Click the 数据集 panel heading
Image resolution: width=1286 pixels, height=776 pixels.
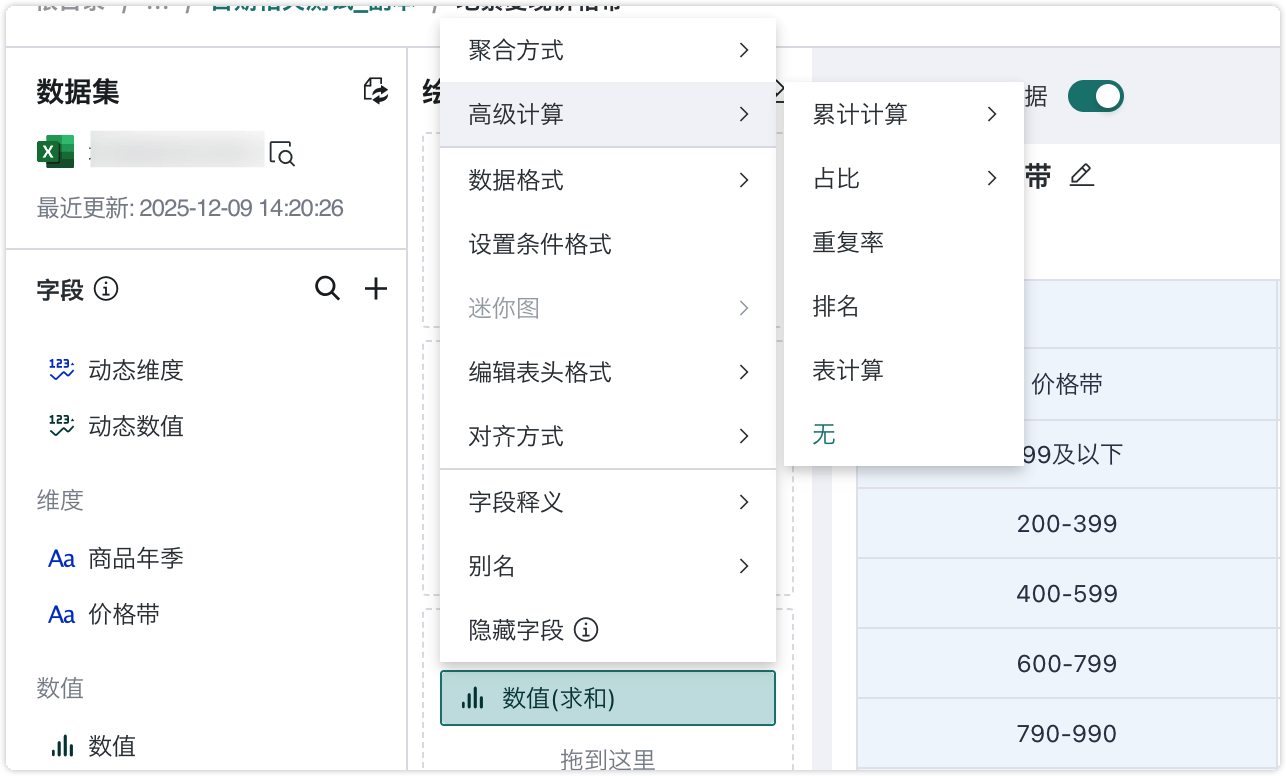[78, 92]
